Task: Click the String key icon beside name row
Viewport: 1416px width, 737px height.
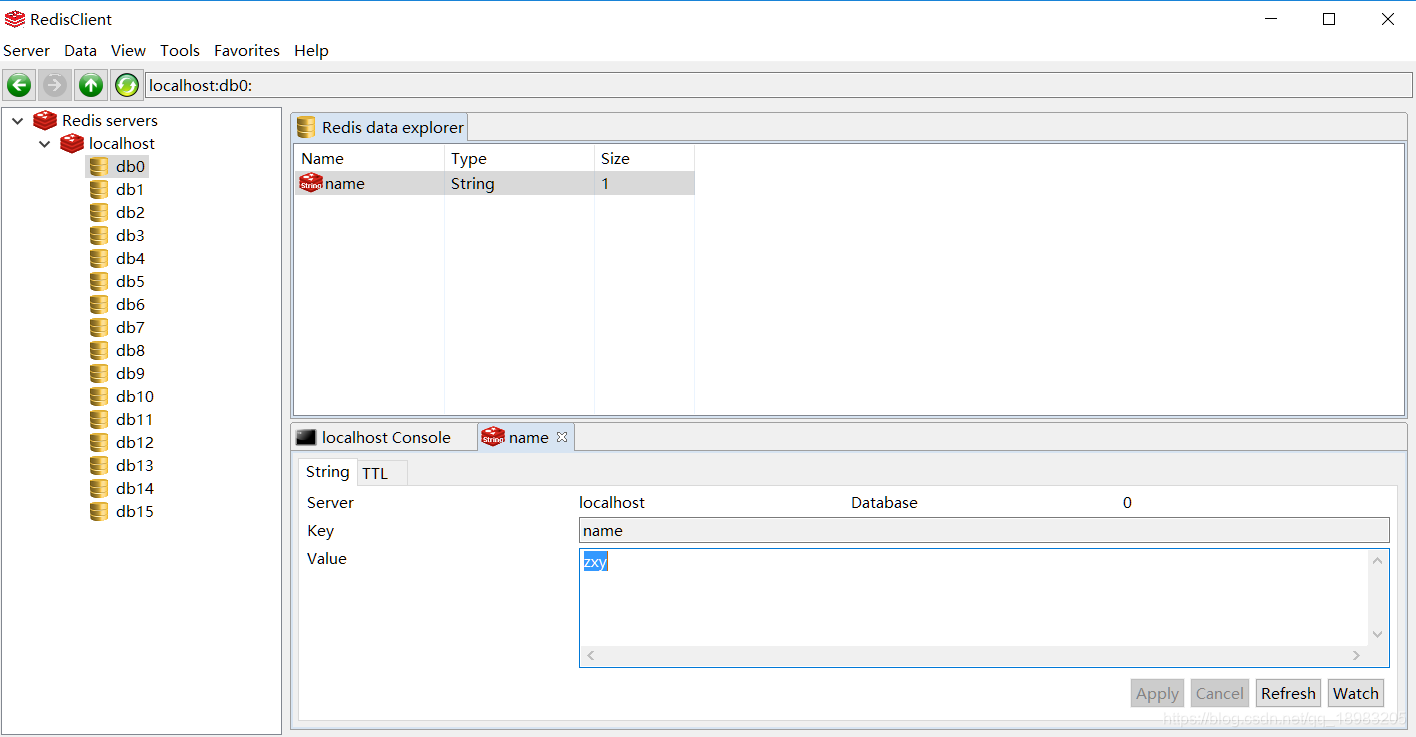Action: [x=311, y=183]
